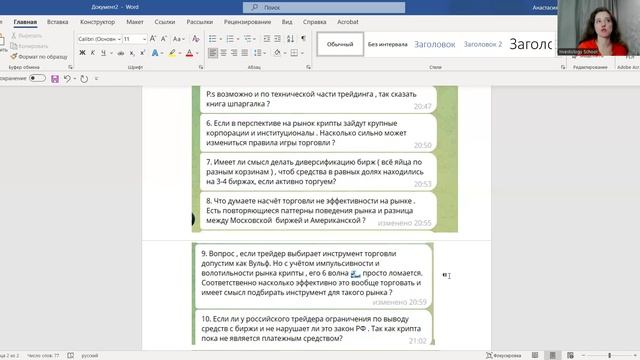Viewport: 640px width, 360px height.
Task: Increase paragraph indent
Action: (x=277, y=39)
